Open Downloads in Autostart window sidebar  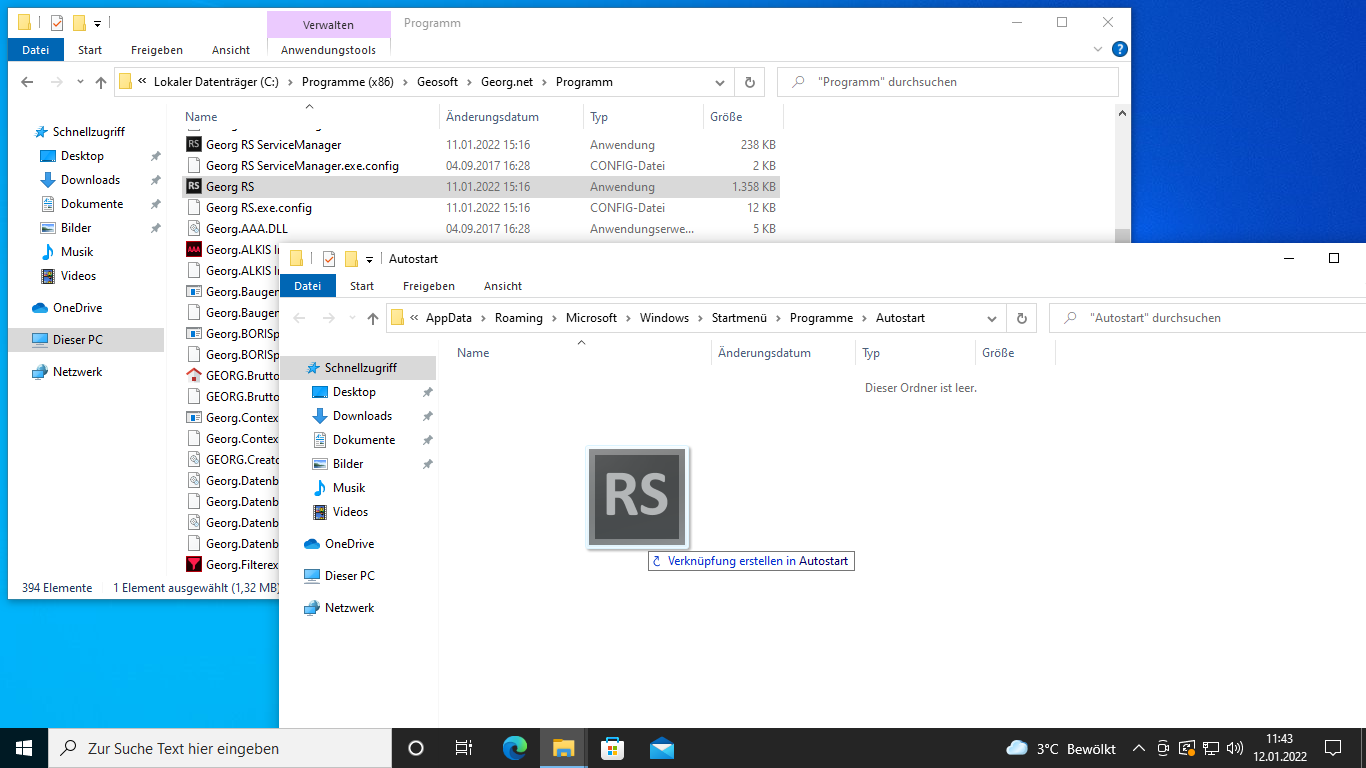pyautogui.click(x=362, y=416)
